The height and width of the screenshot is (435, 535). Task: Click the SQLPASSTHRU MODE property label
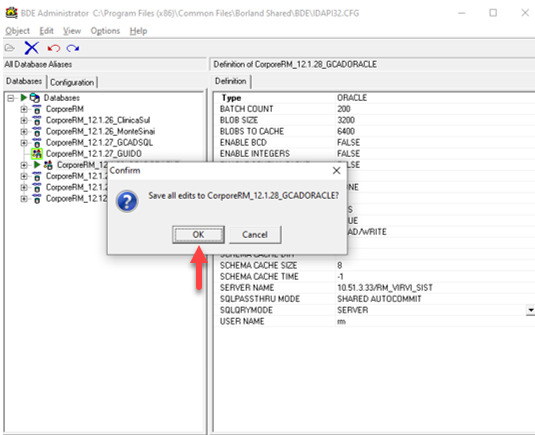pyautogui.click(x=260, y=299)
